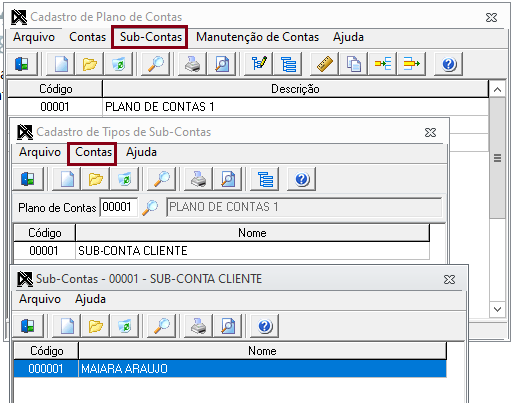Viewport: 516px width, 408px height.
Task: Click the scrollbar down arrow in plan list
Action: [x=497, y=309]
